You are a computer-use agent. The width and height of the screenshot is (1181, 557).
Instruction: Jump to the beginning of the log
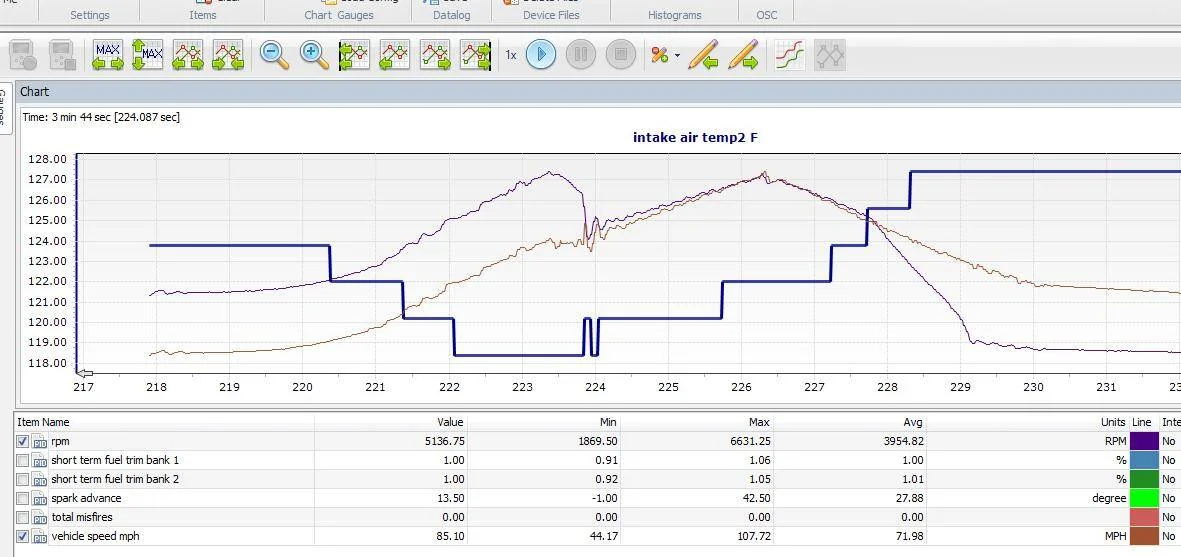[x=354, y=55]
